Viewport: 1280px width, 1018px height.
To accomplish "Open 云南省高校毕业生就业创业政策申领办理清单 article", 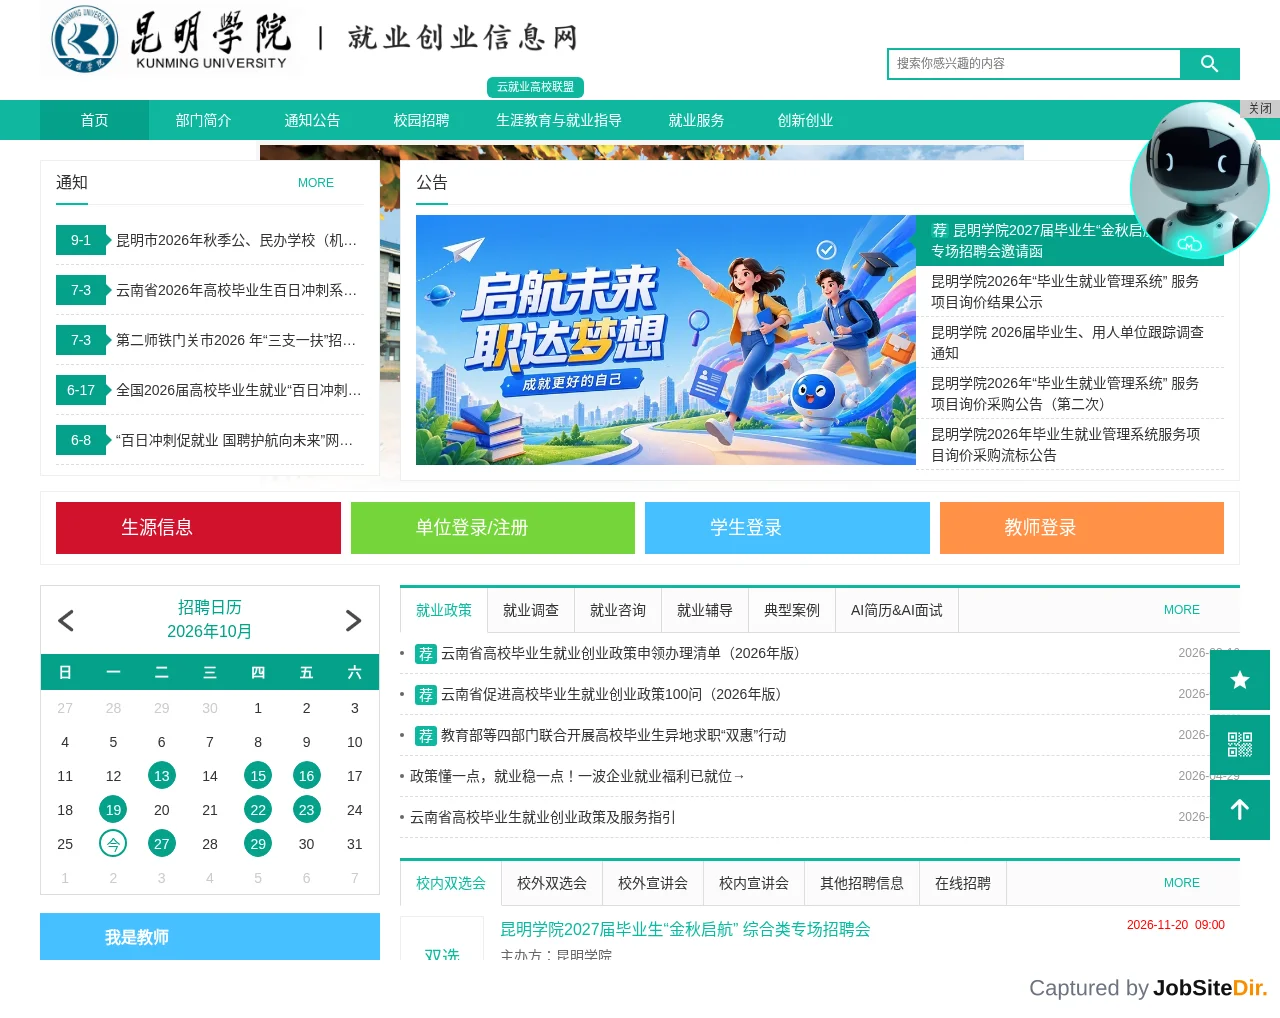I will (x=620, y=653).
